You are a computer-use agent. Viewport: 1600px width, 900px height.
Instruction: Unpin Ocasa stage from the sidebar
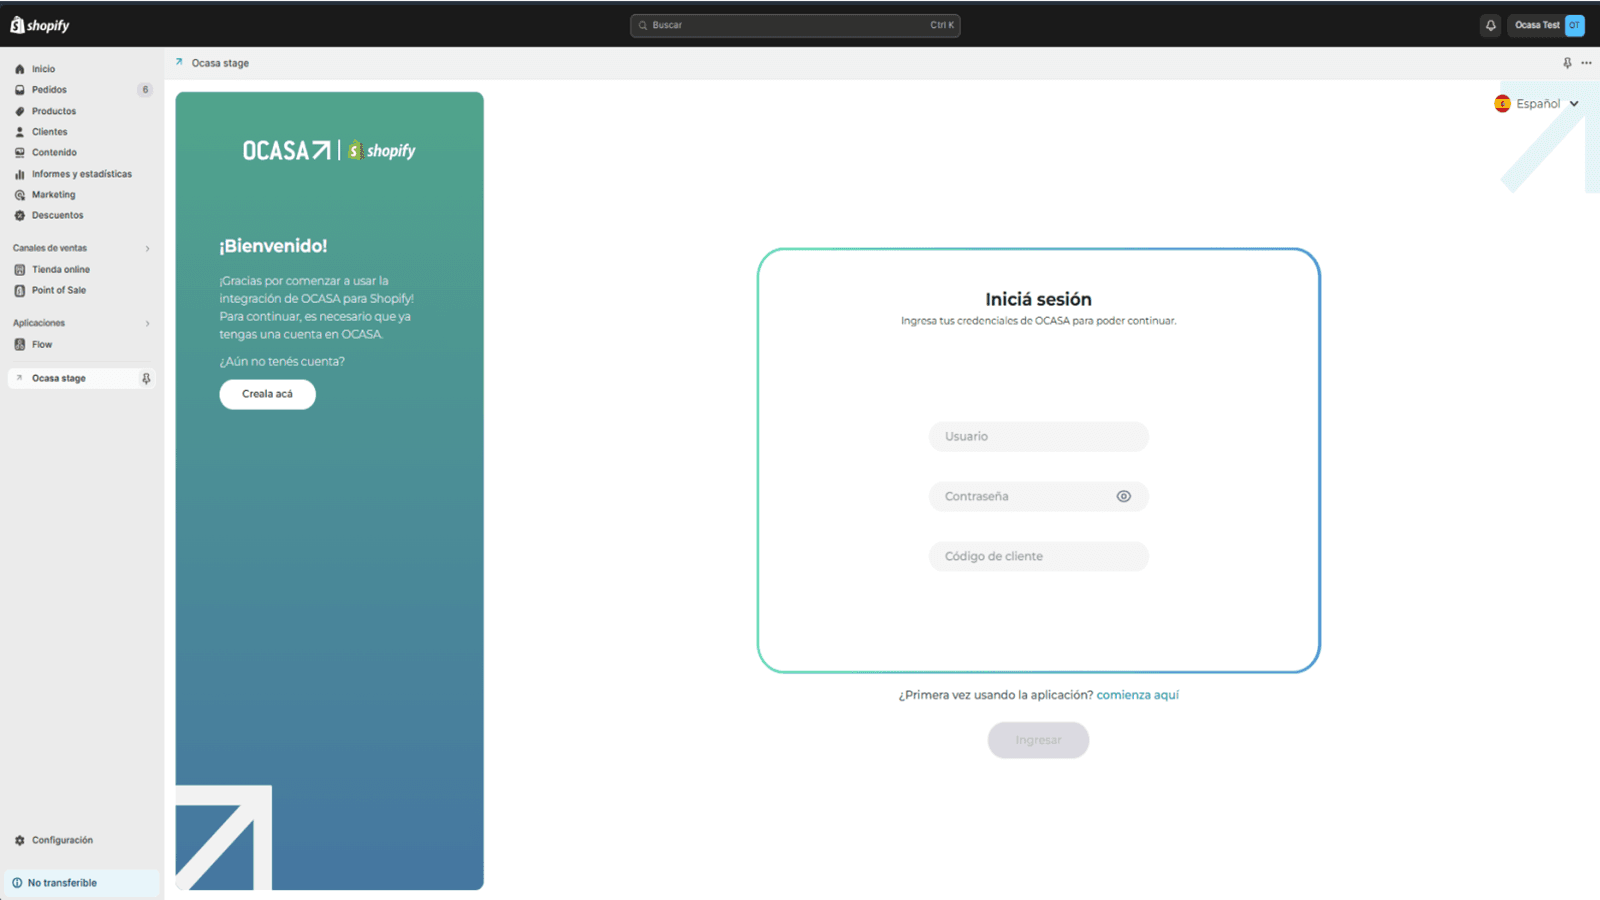pyautogui.click(x=146, y=378)
